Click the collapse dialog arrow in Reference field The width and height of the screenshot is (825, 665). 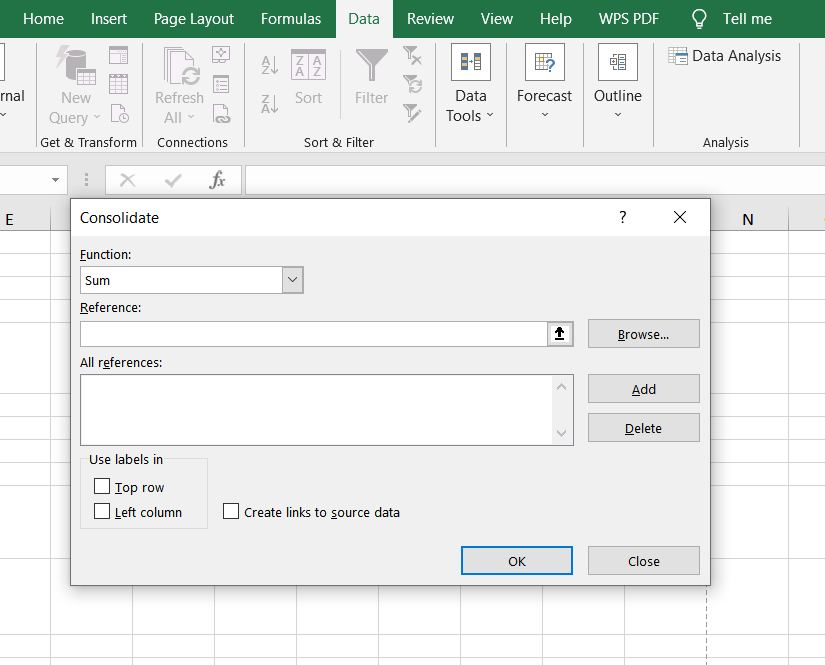(x=560, y=334)
